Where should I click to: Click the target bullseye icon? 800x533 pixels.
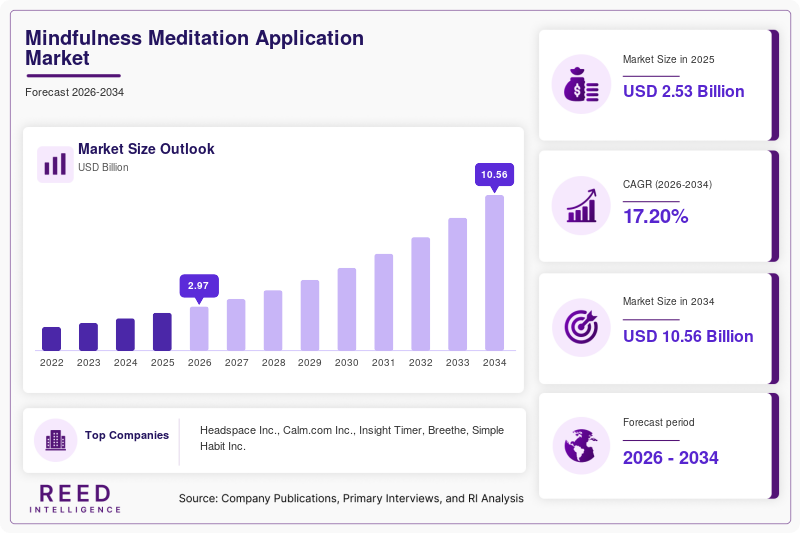581,327
